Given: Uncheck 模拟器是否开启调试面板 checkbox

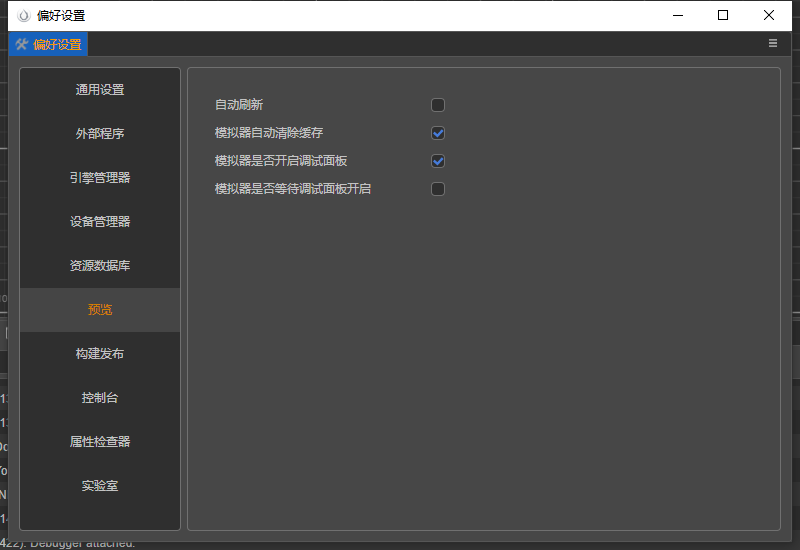Looking at the screenshot, I should tap(438, 161).
